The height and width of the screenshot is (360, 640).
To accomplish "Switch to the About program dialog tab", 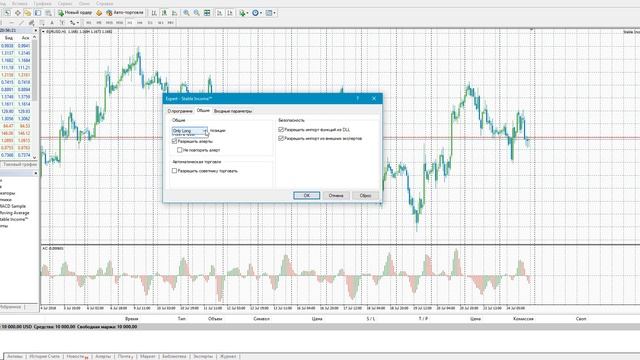I will click(x=180, y=111).
